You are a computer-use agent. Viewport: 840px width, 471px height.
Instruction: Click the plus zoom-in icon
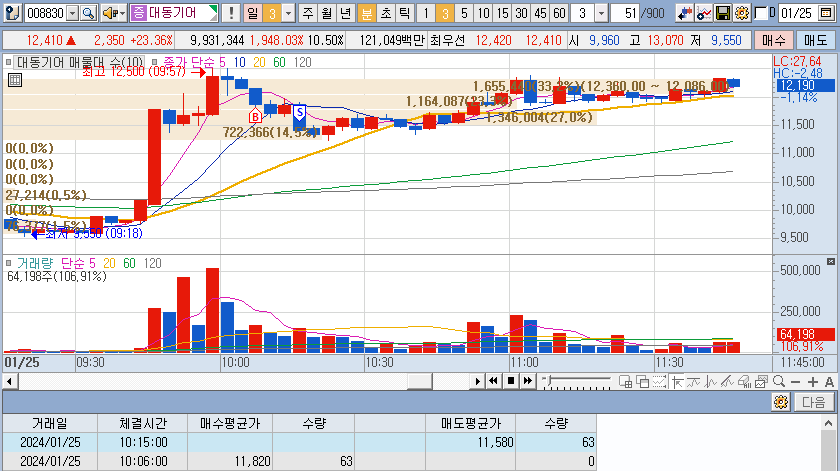tap(813, 382)
